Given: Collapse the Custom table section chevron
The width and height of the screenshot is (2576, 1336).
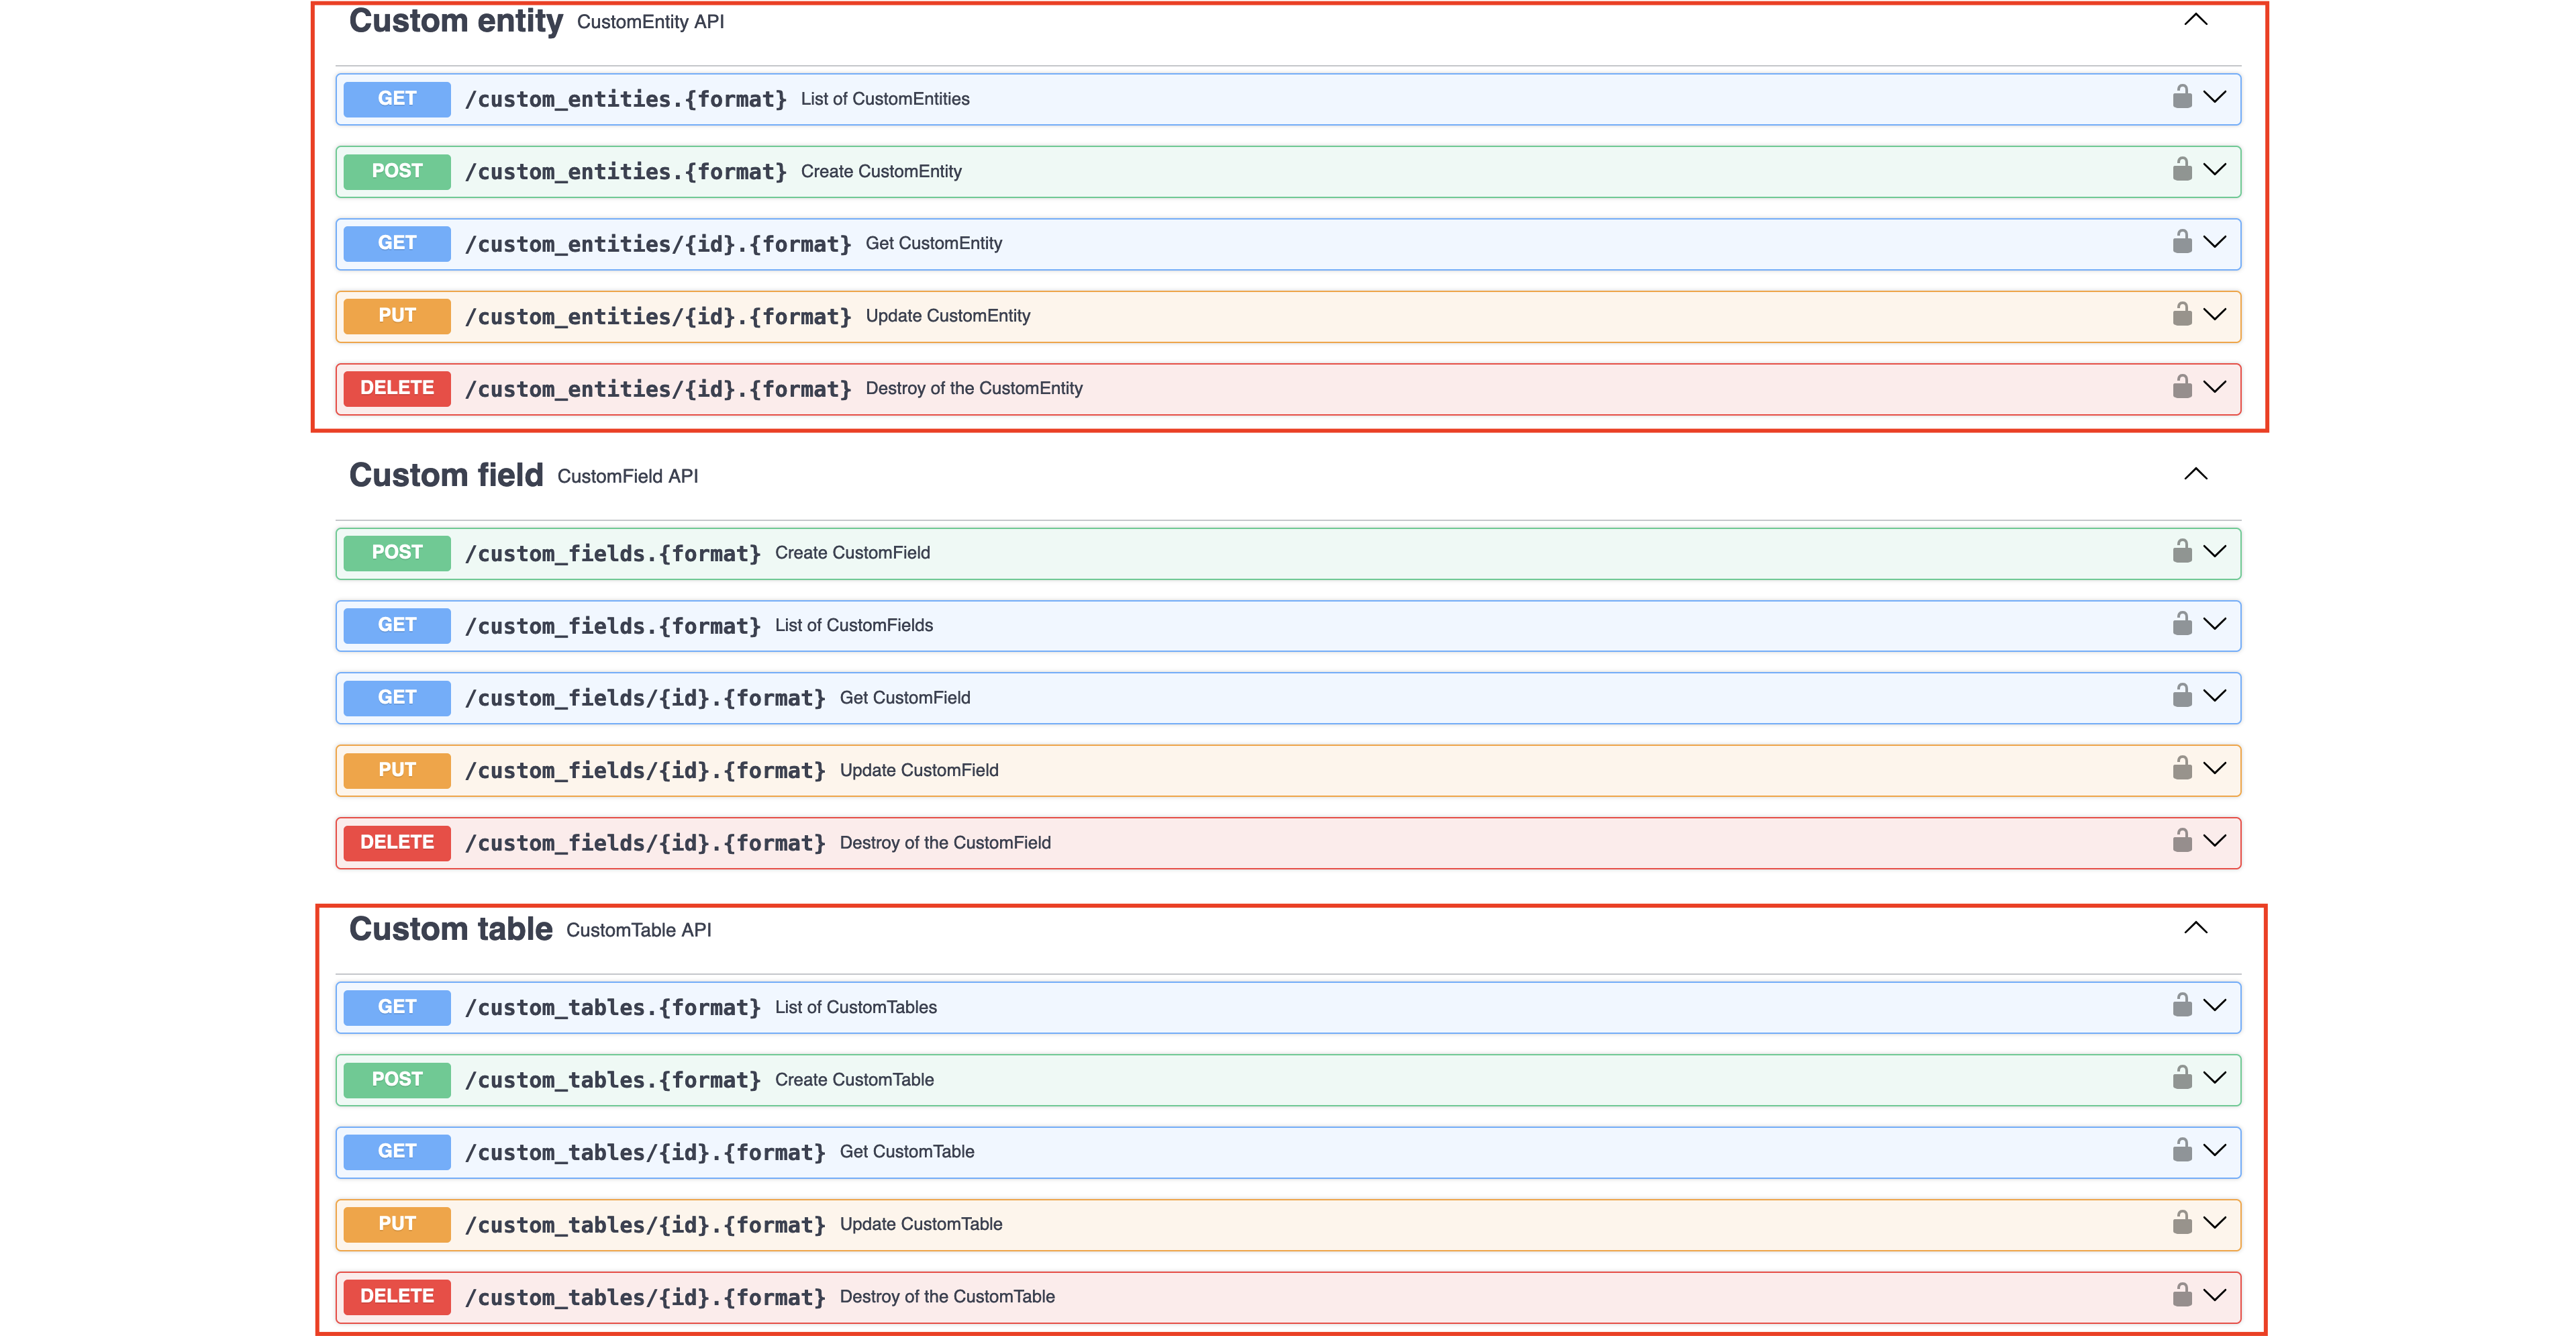Looking at the screenshot, I should (2195, 928).
